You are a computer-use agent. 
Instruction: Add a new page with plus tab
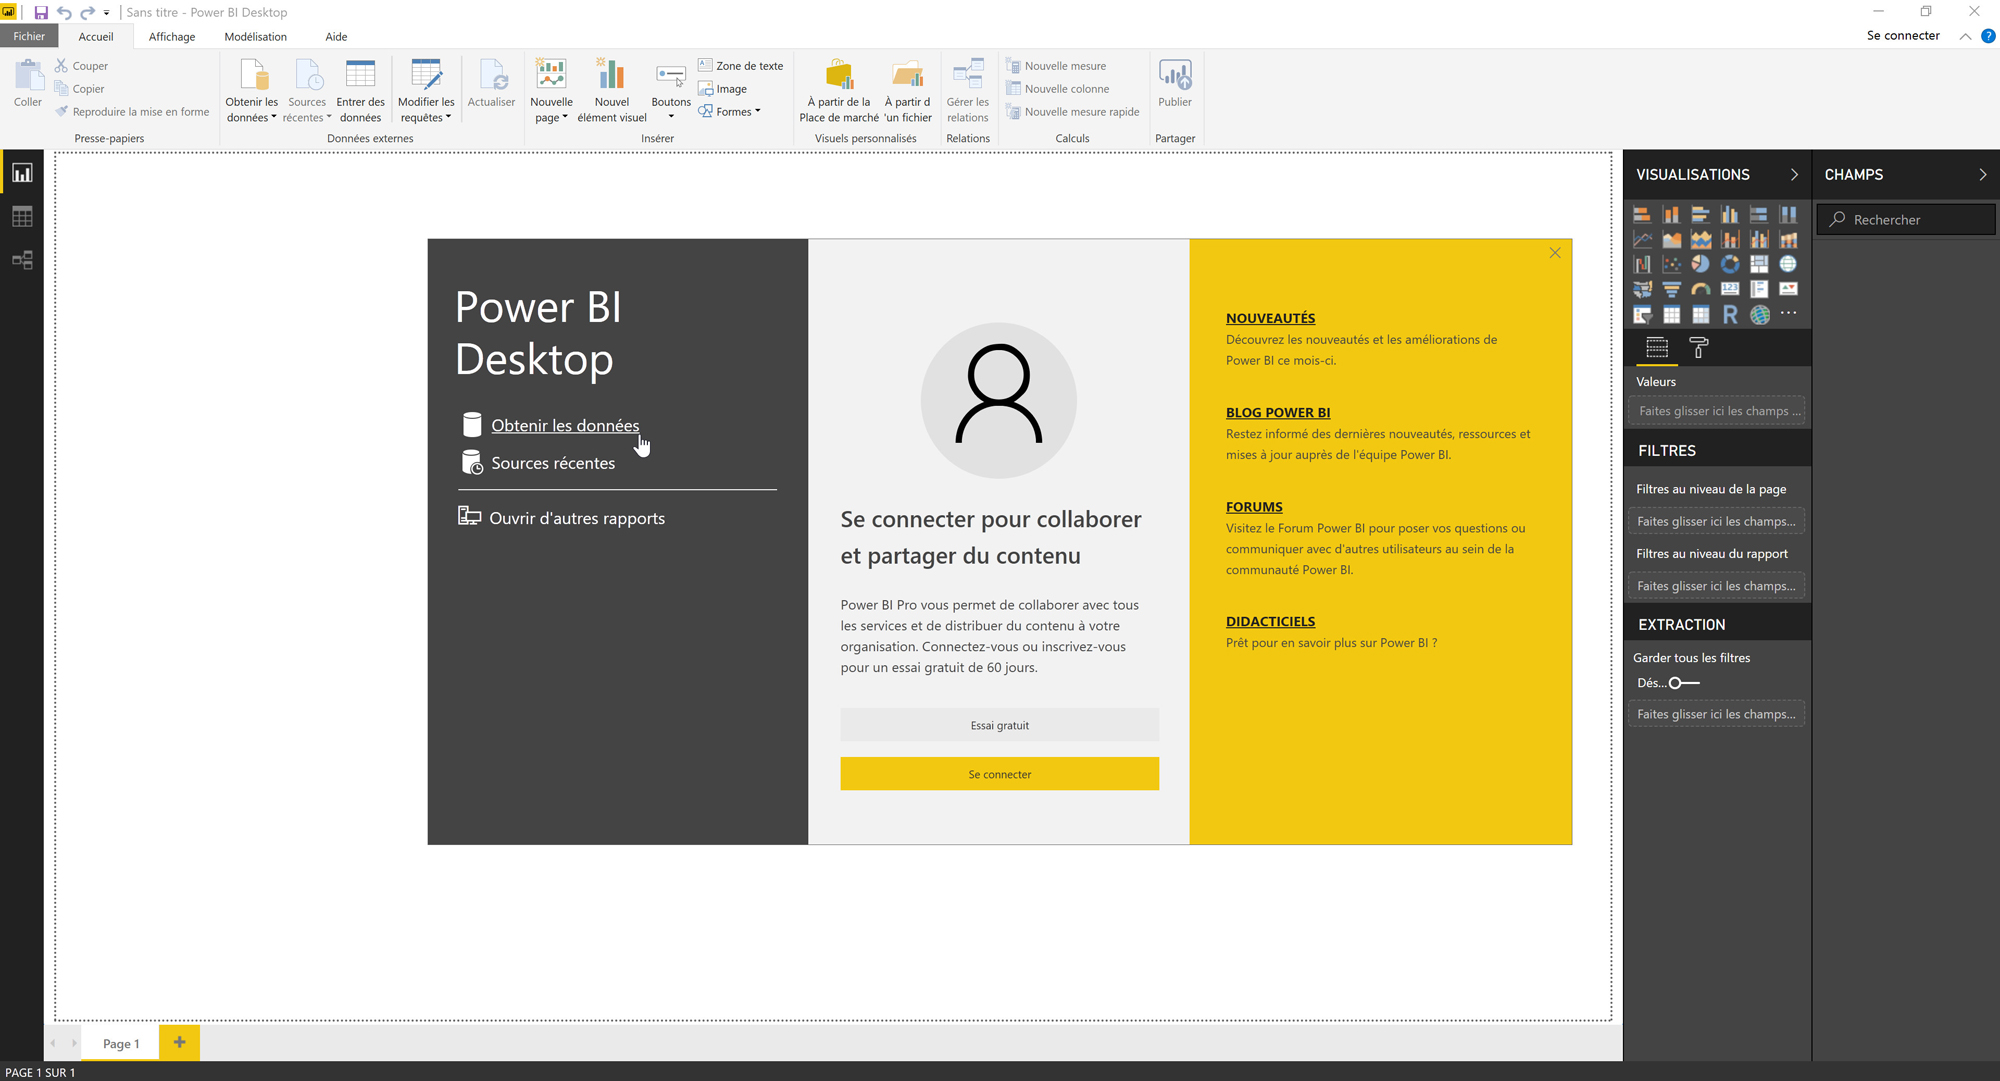pos(179,1042)
